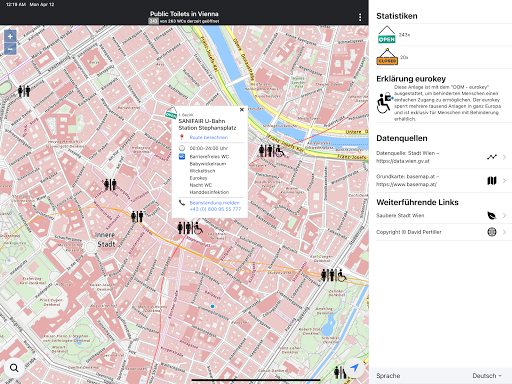
Task: Close the SANIFAIR popup with X
Action: click(x=242, y=110)
